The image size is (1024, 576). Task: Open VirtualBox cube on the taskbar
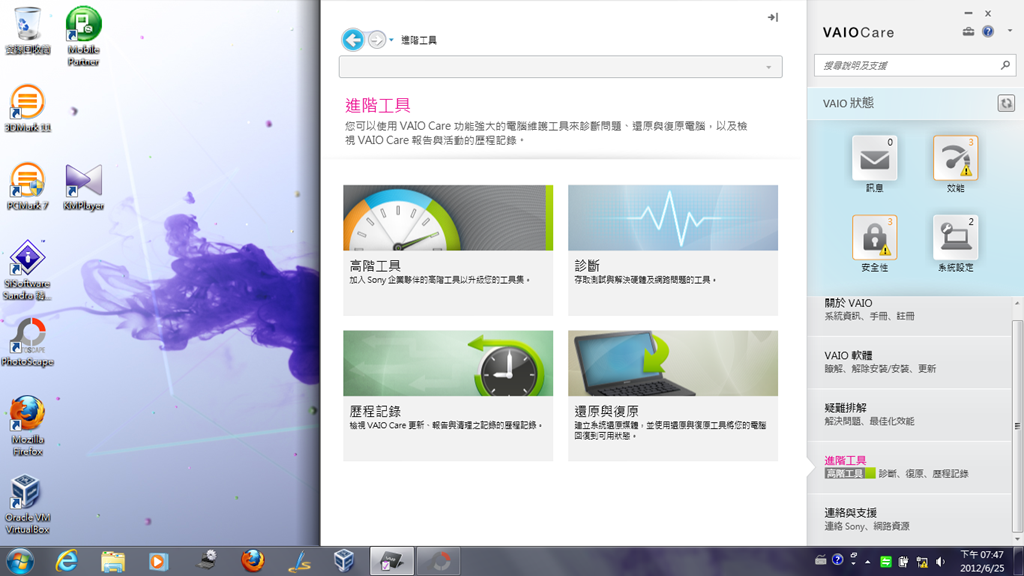coord(344,561)
